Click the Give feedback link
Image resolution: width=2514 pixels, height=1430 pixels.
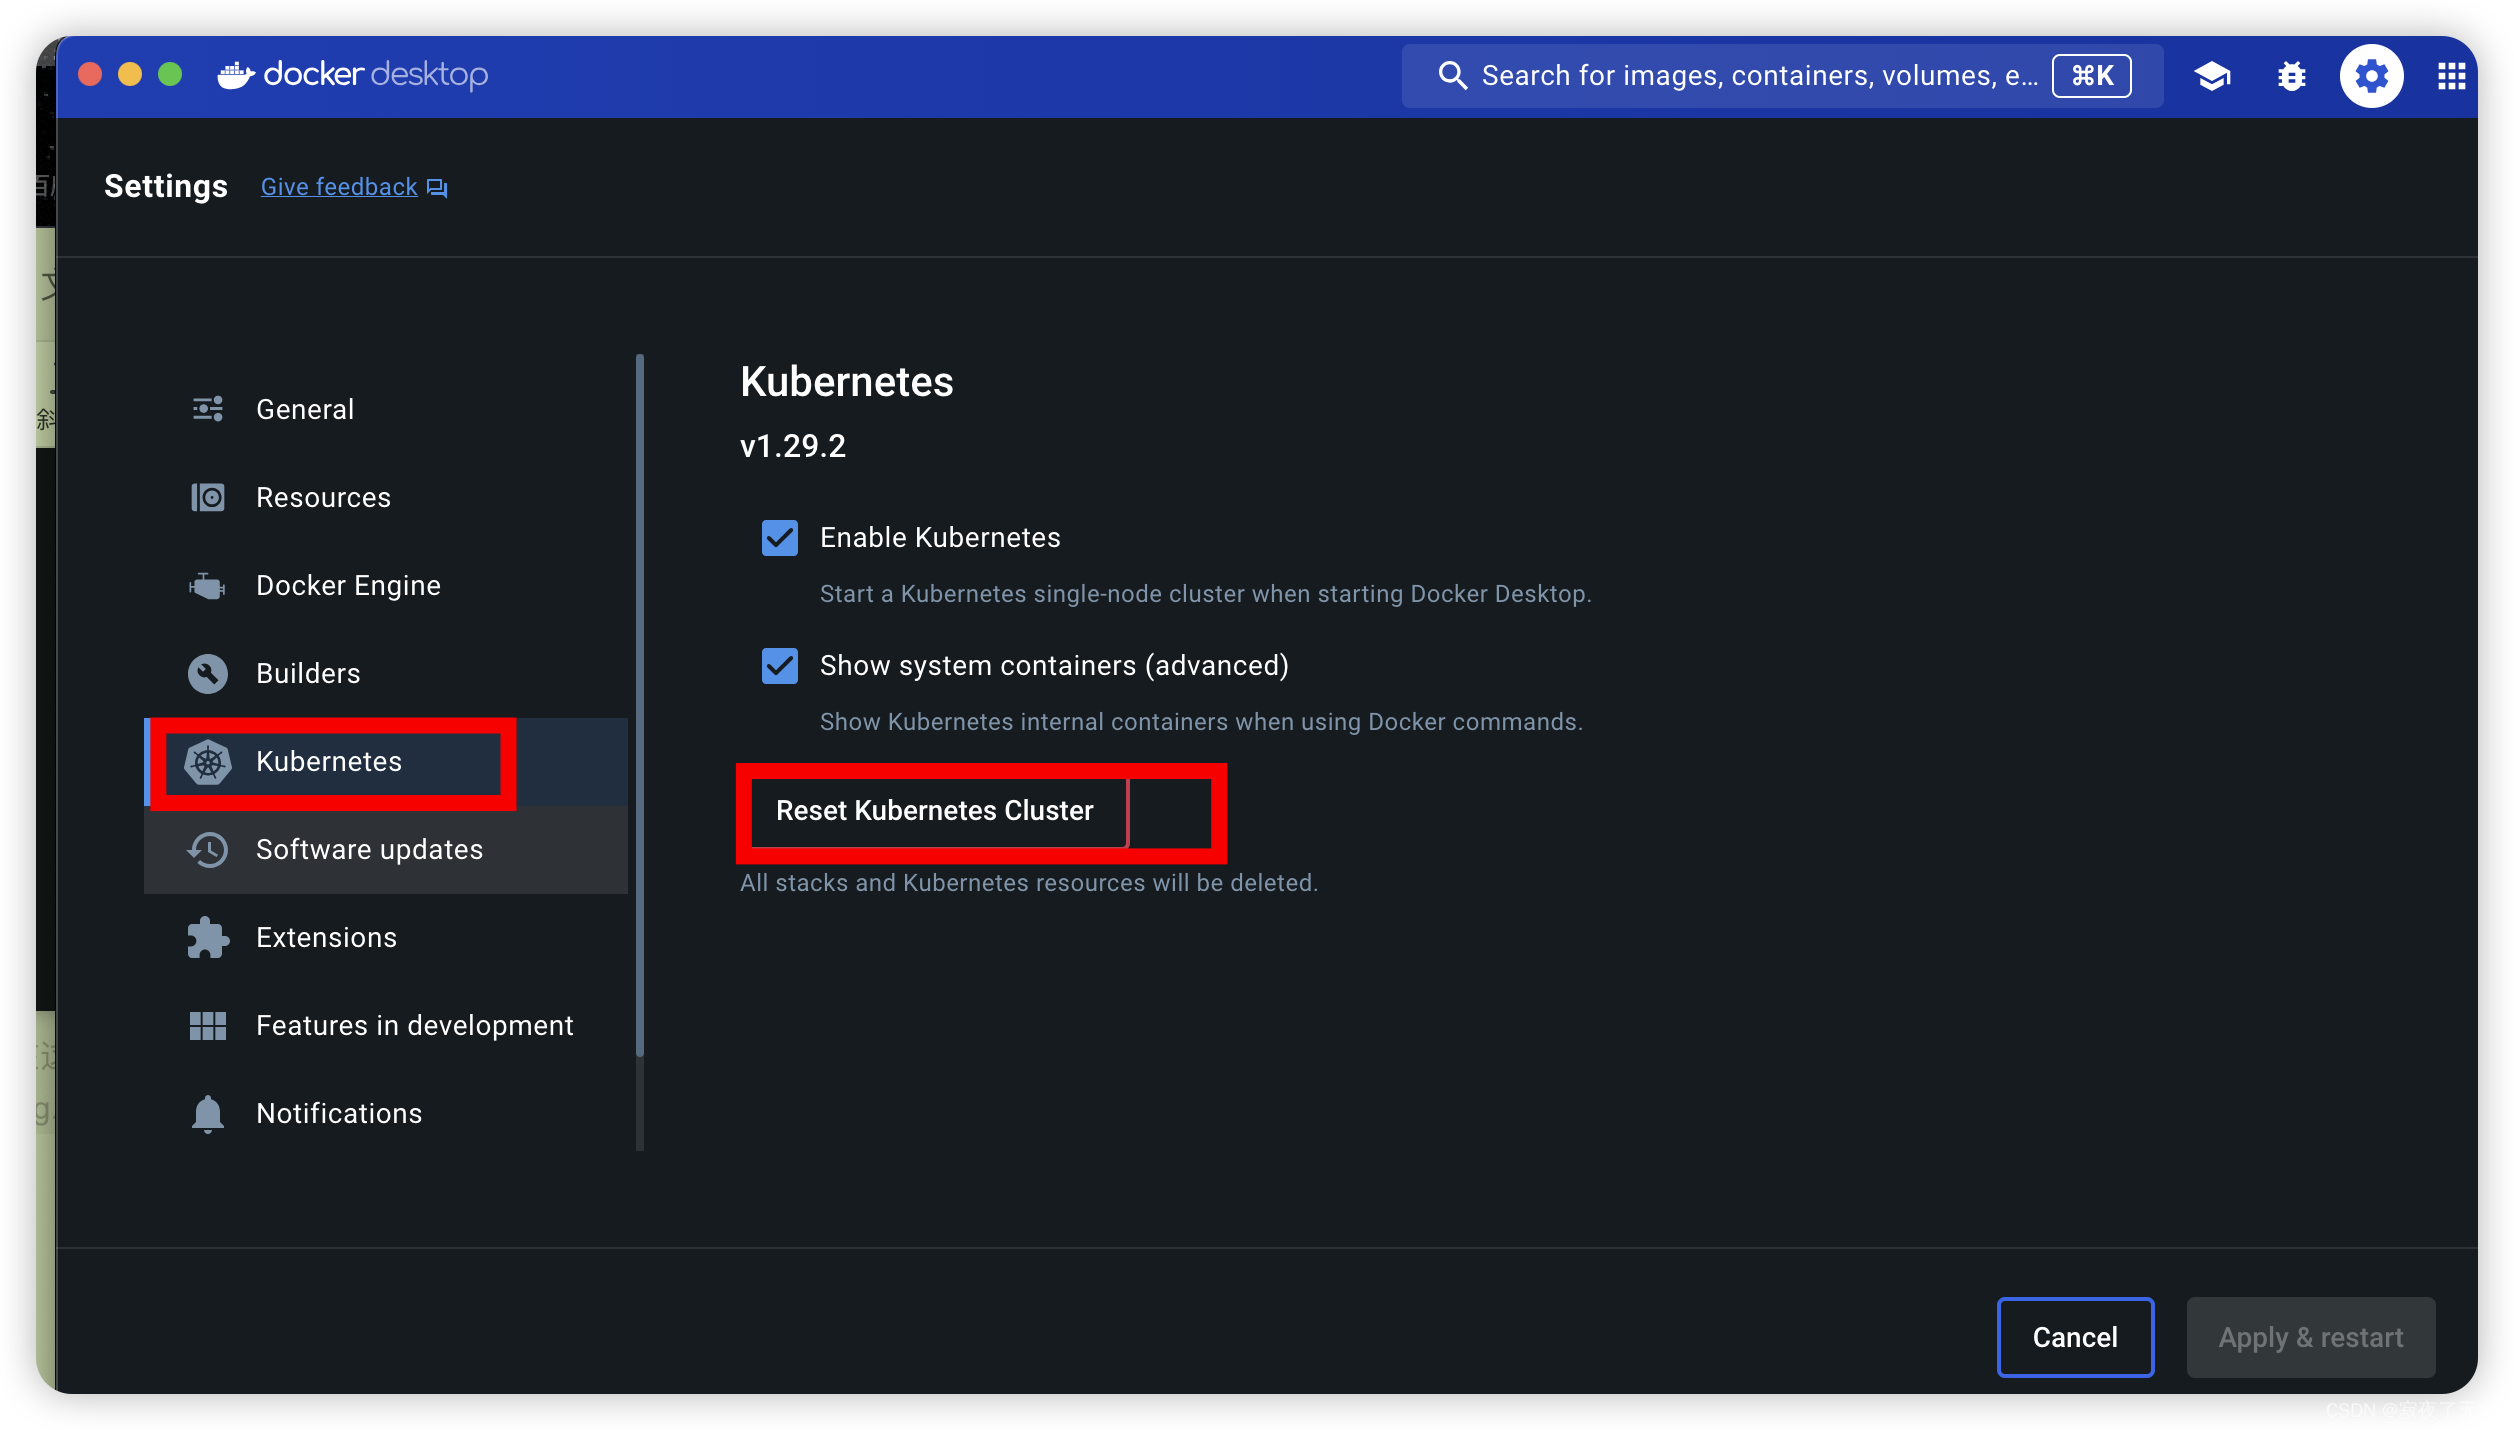pyautogui.click(x=339, y=187)
